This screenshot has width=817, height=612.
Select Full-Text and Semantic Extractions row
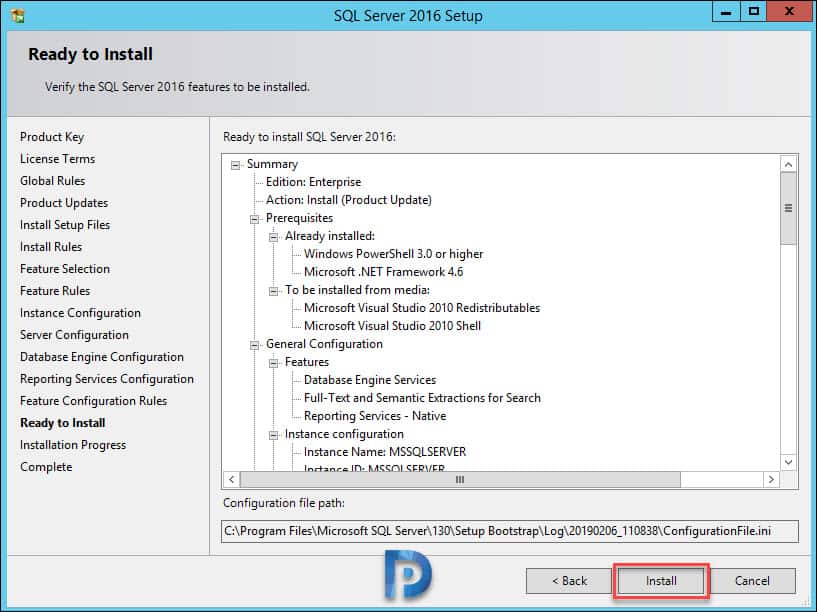(422, 398)
